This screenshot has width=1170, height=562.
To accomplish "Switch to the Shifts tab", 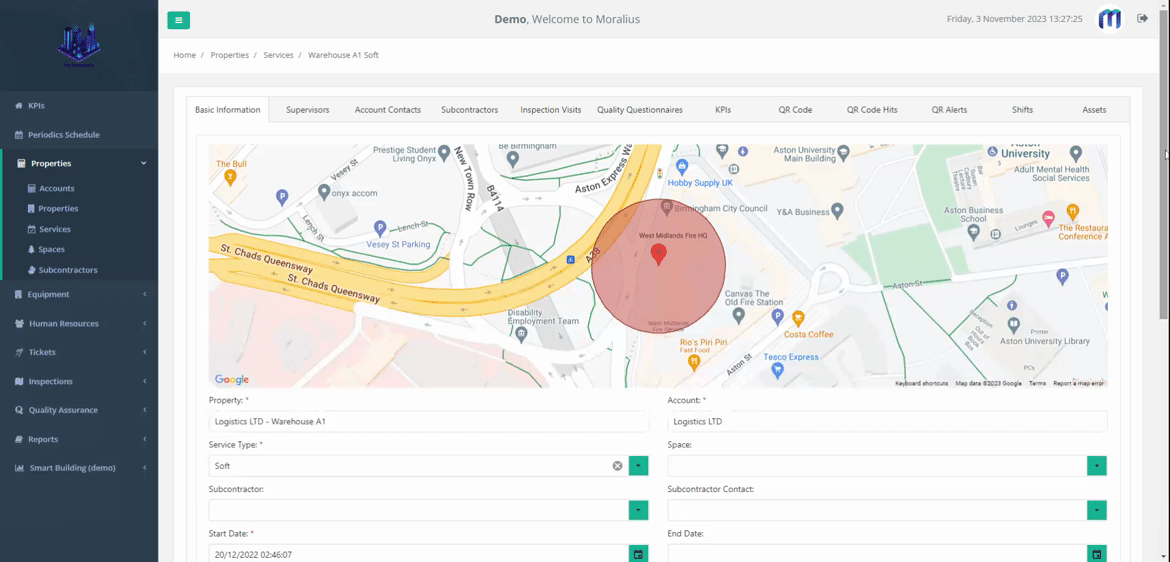I will (1022, 110).
